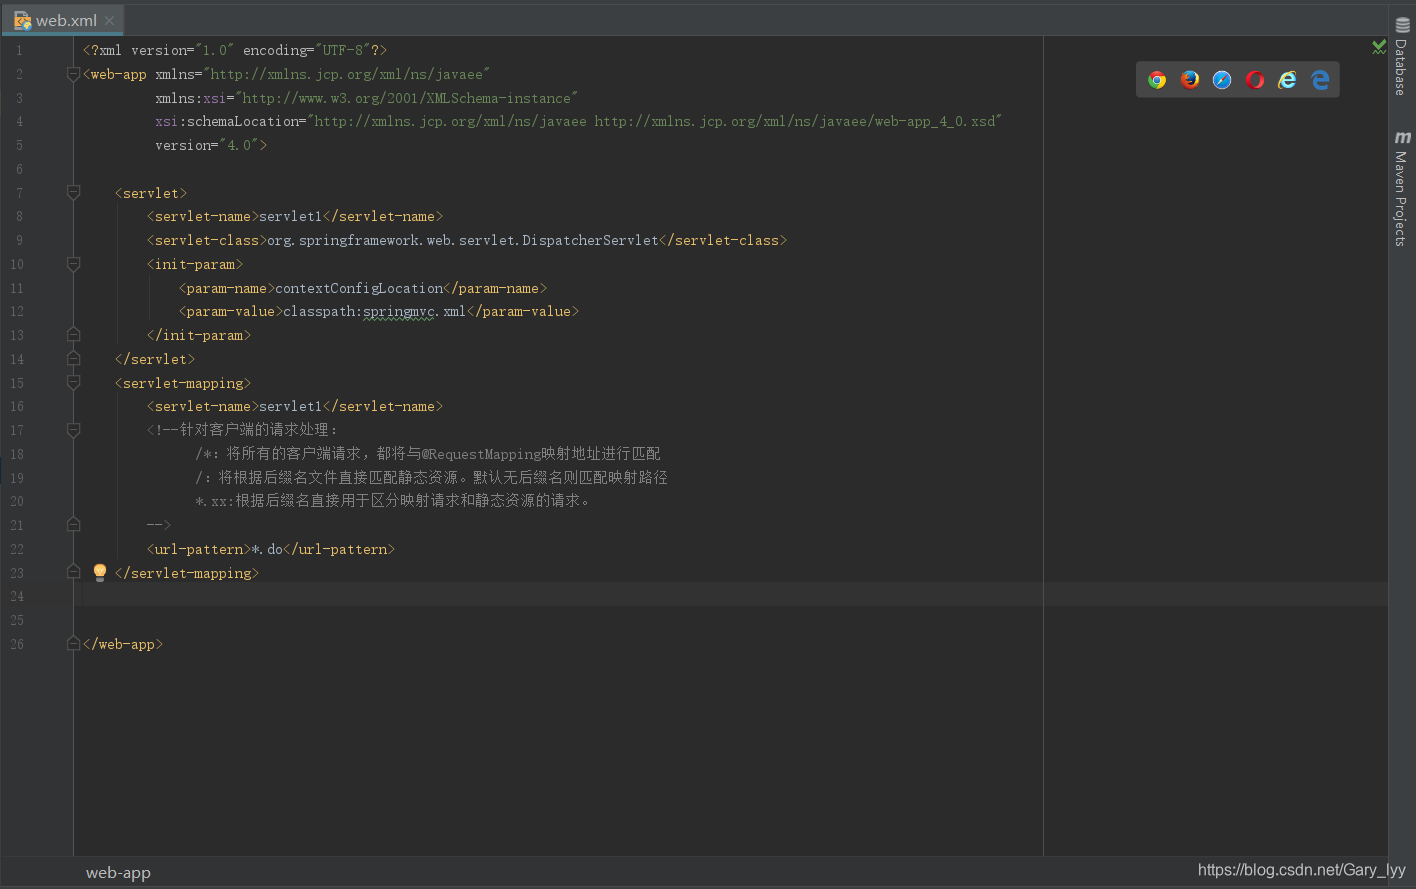The height and width of the screenshot is (889, 1416).
Task: Collapse the web-app tag fold on line 2
Action: (x=73, y=74)
